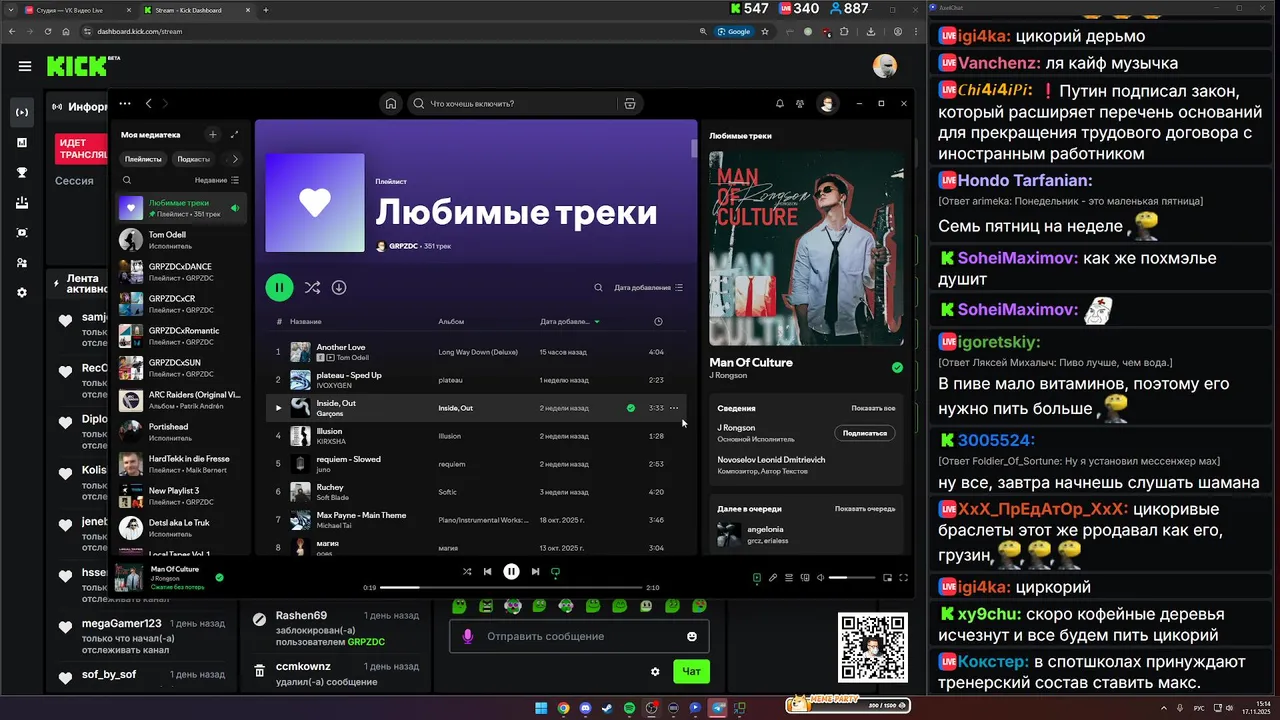The width and height of the screenshot is (1280, 720).
Task: Download the Любимые треки playlist
Action: (339, 287)
